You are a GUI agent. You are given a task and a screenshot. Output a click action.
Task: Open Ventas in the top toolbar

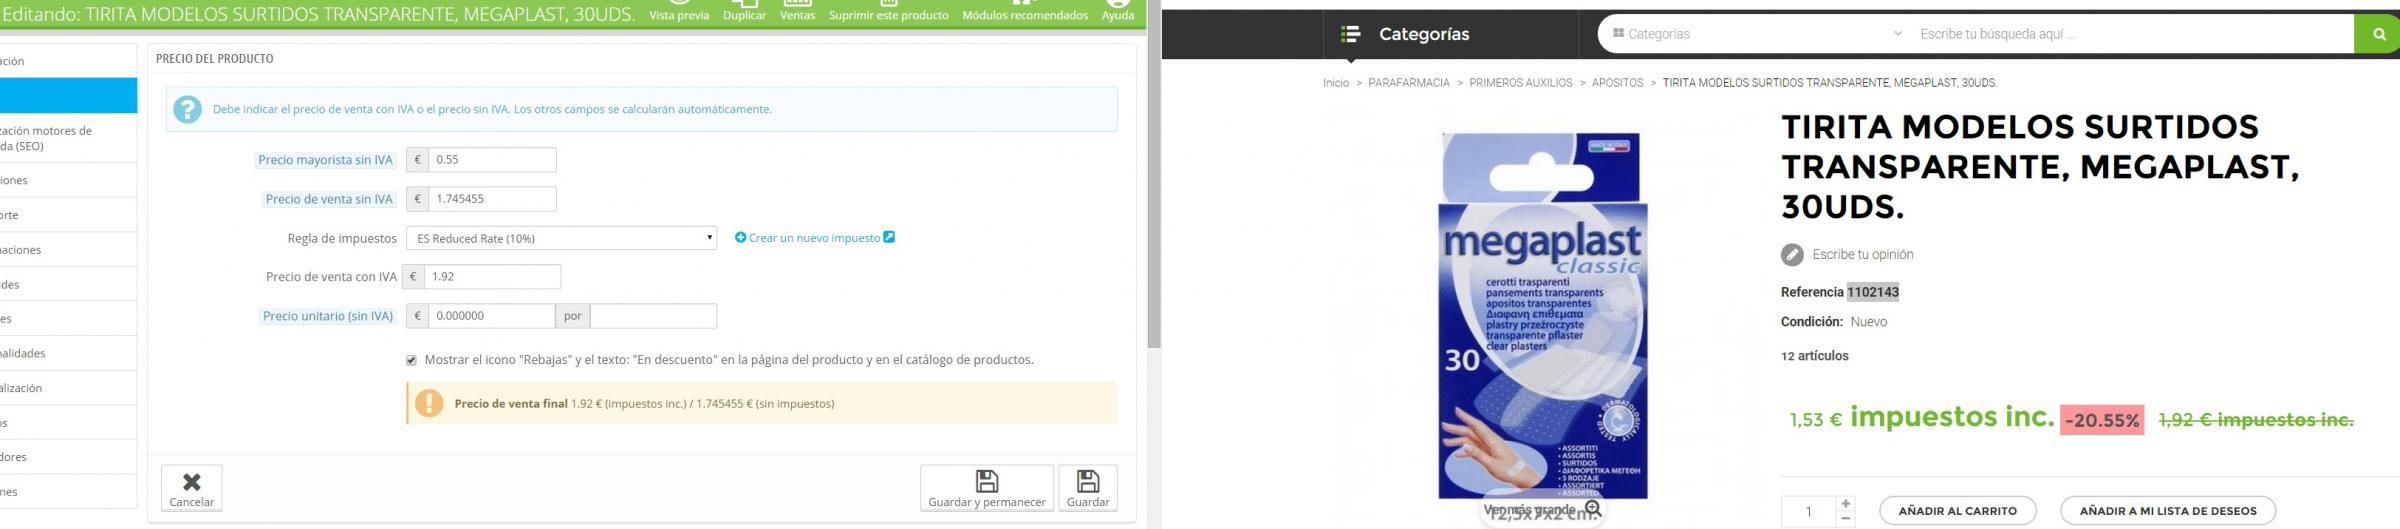click(797, 11)
